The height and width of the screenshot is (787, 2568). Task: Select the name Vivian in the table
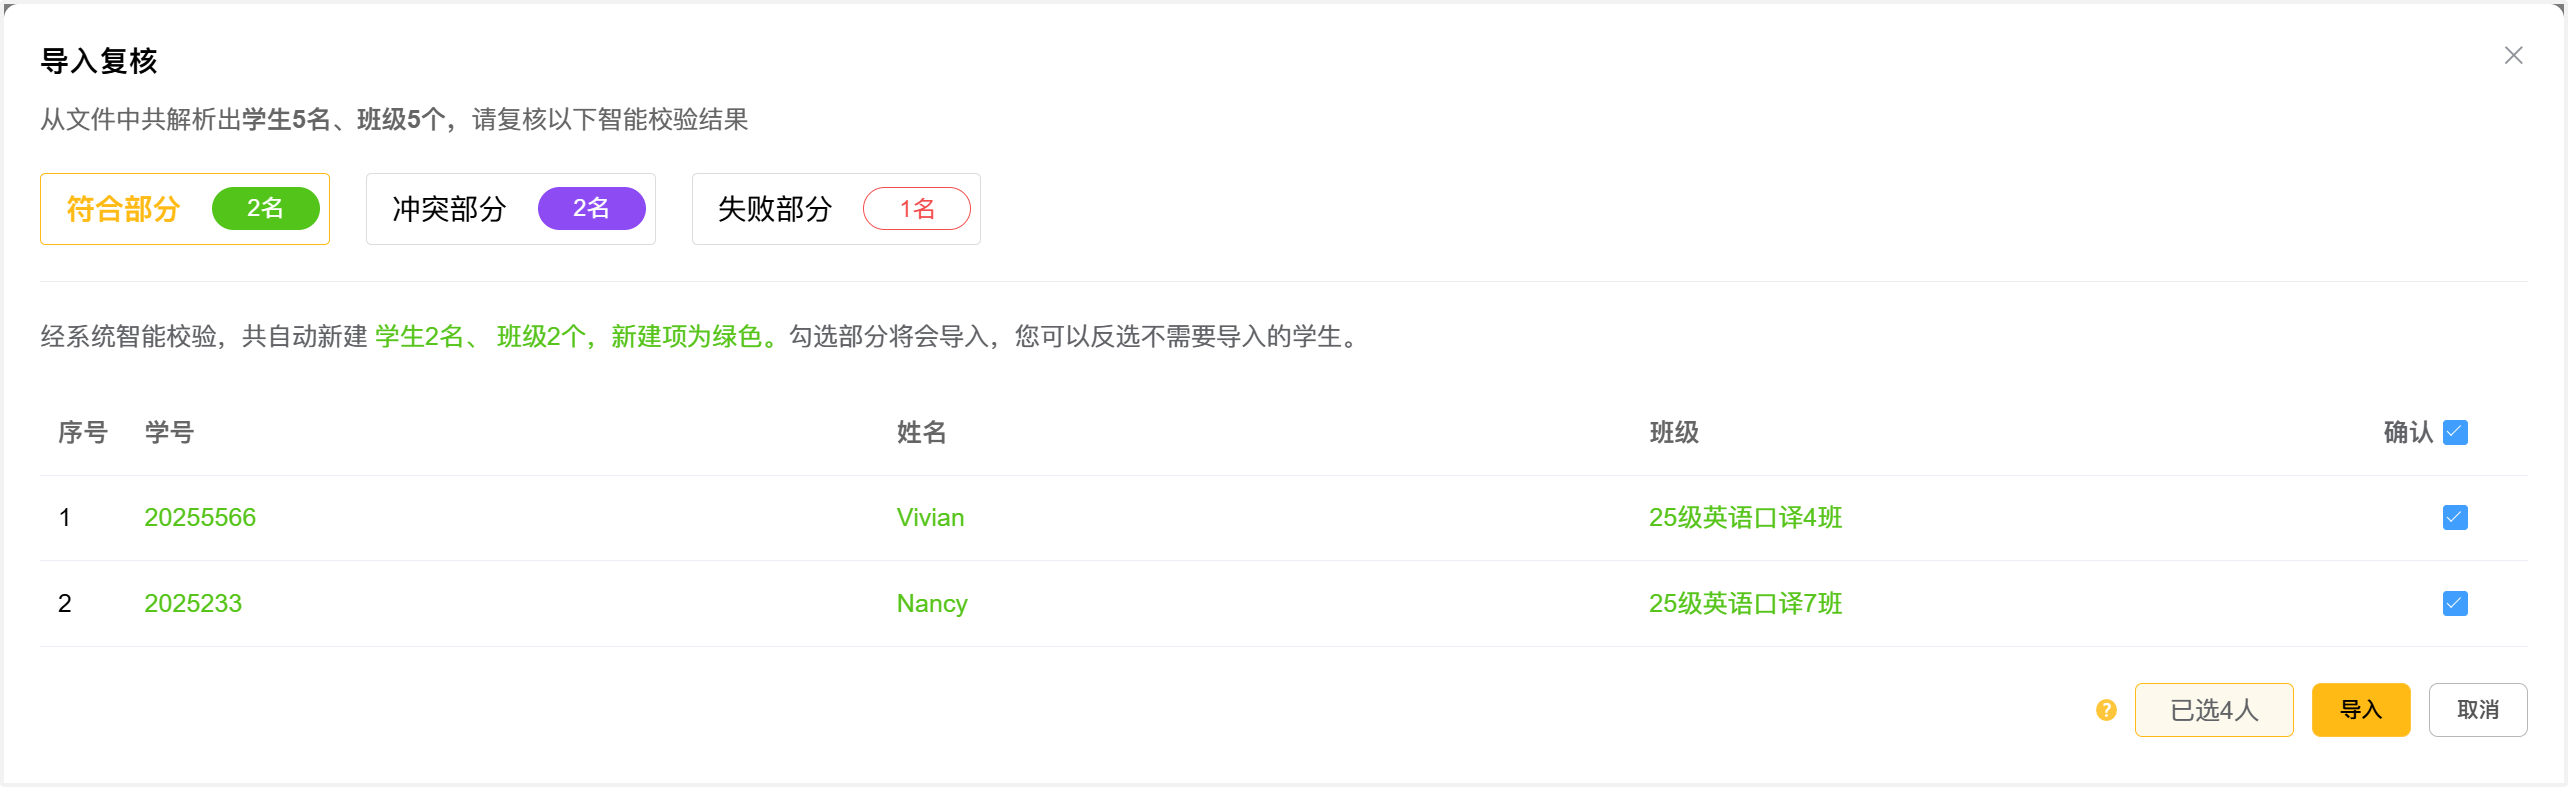click(x=930, y=517)
